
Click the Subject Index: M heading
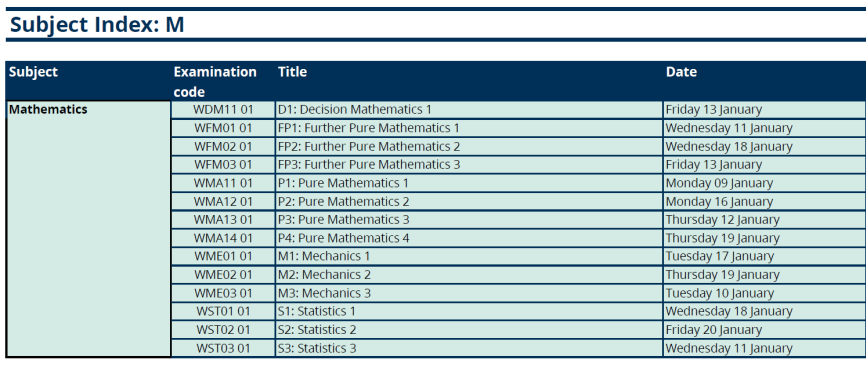point(97,25)
